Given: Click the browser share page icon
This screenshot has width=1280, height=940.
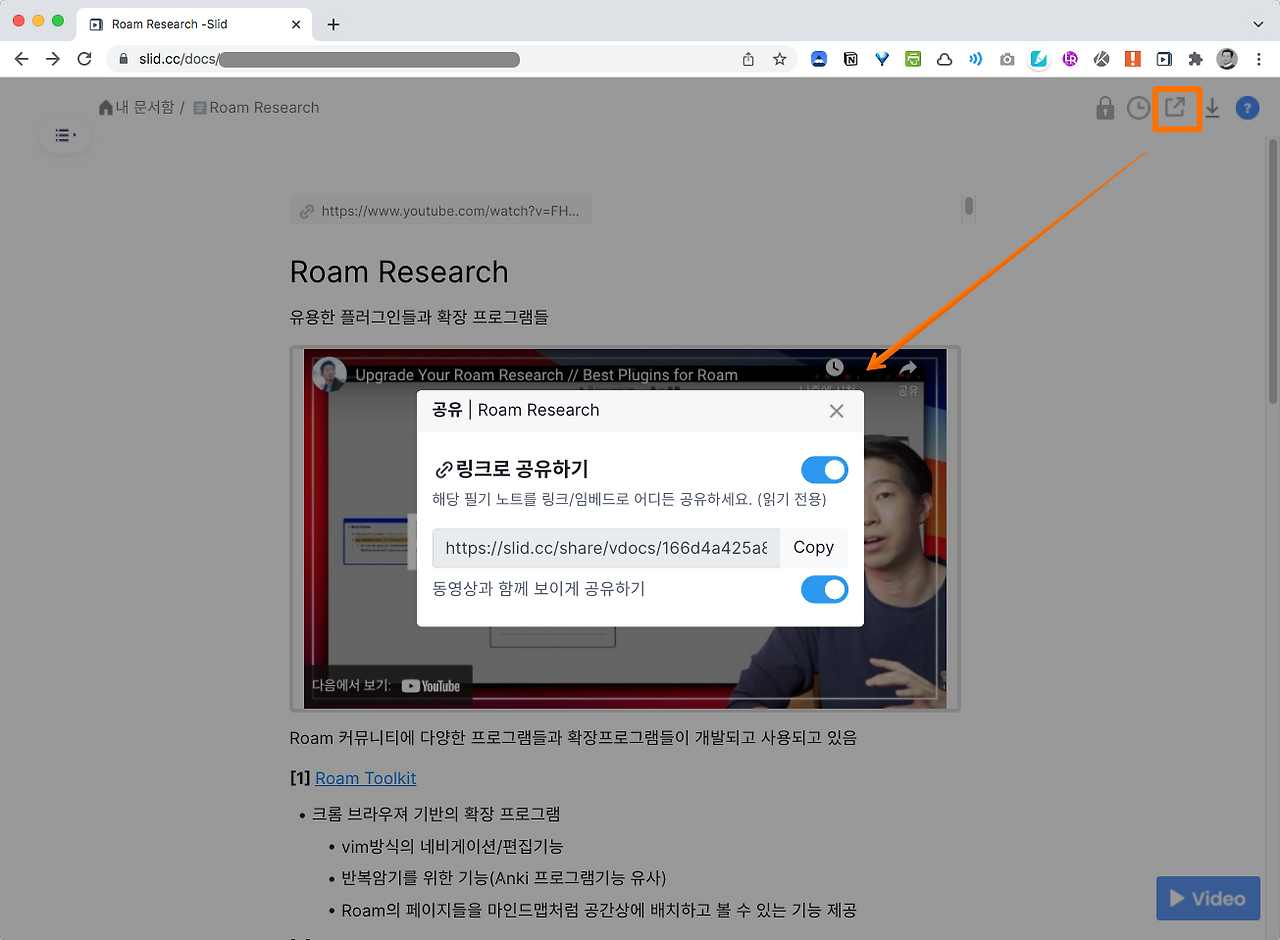Looking at the screenshot, I should point(748,59).
